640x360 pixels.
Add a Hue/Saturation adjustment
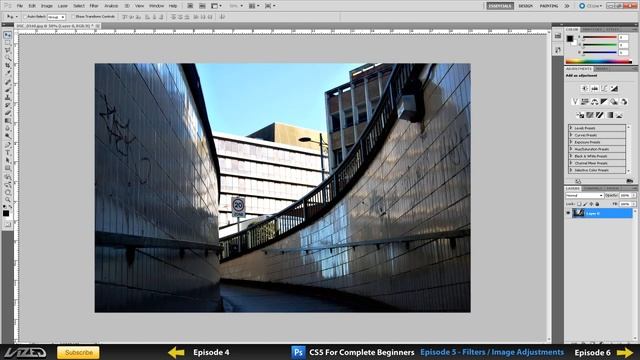point(585,101)
